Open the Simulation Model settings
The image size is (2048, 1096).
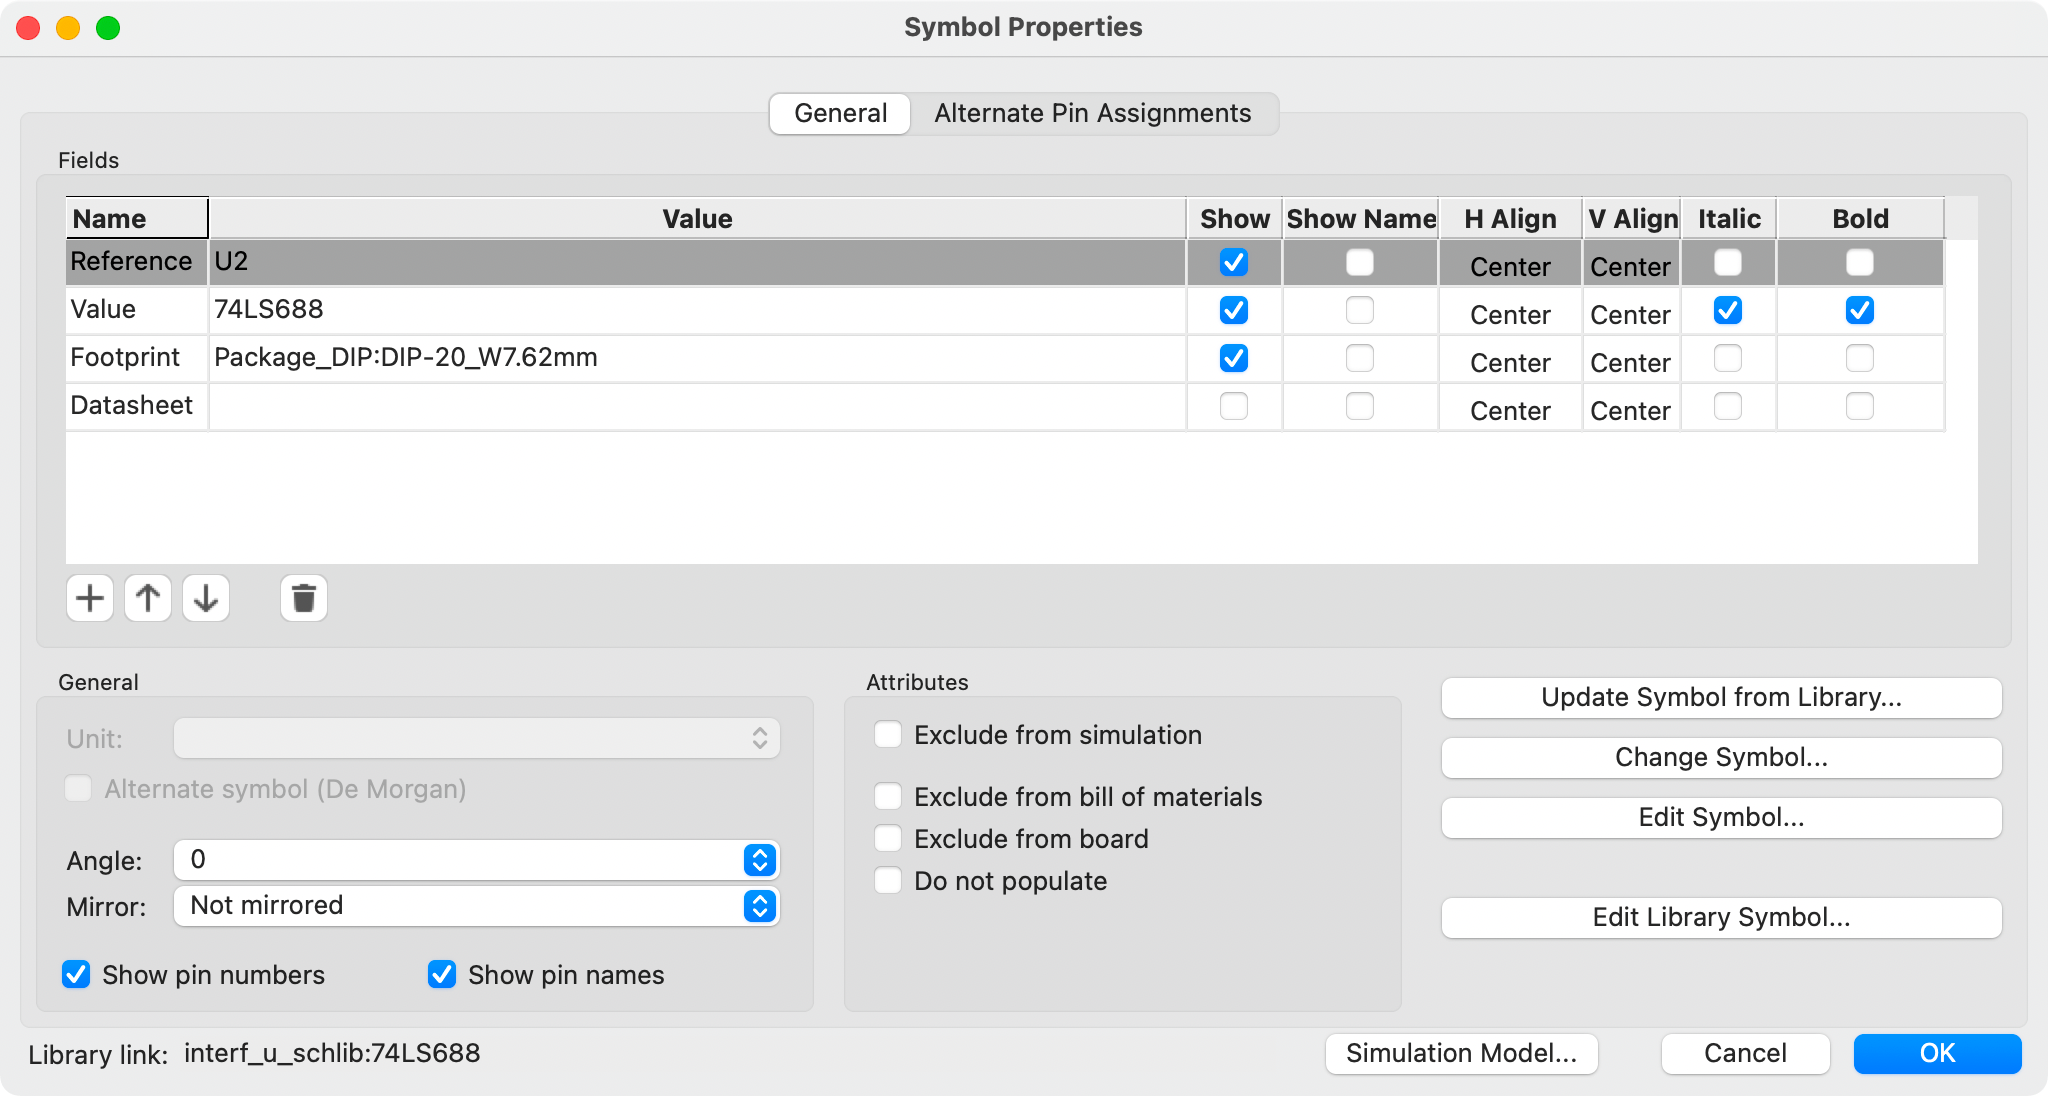(1461, 1053)
